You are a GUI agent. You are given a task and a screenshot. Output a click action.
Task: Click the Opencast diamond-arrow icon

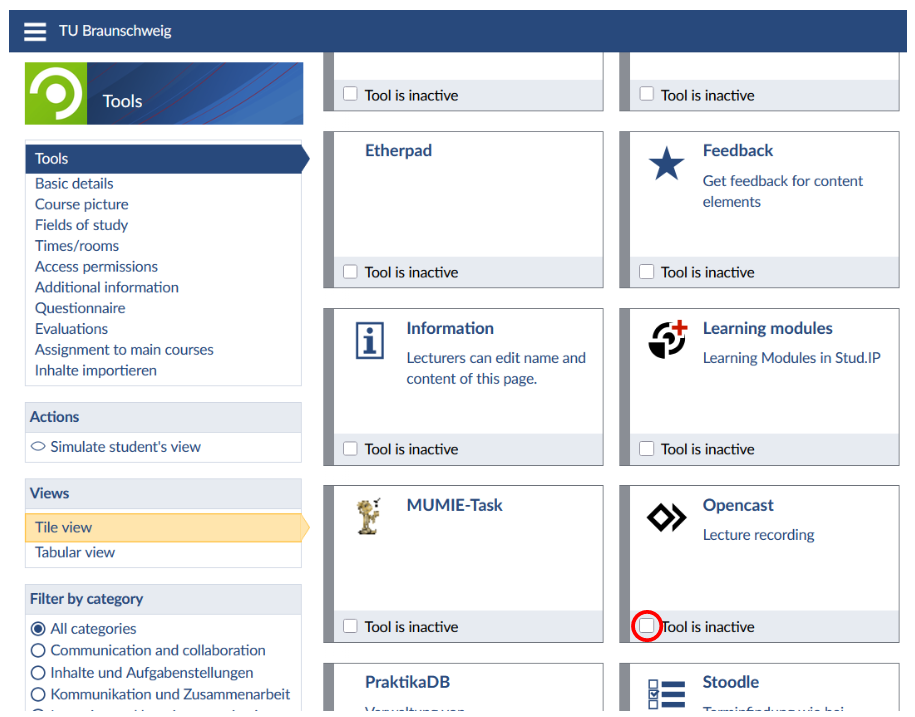[x=666, y=517]
